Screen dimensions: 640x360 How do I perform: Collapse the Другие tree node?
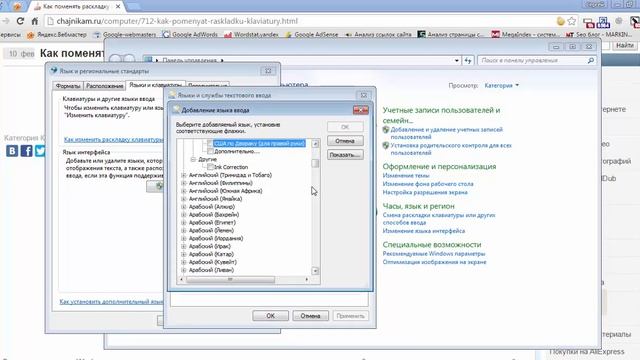coord(193,159)
